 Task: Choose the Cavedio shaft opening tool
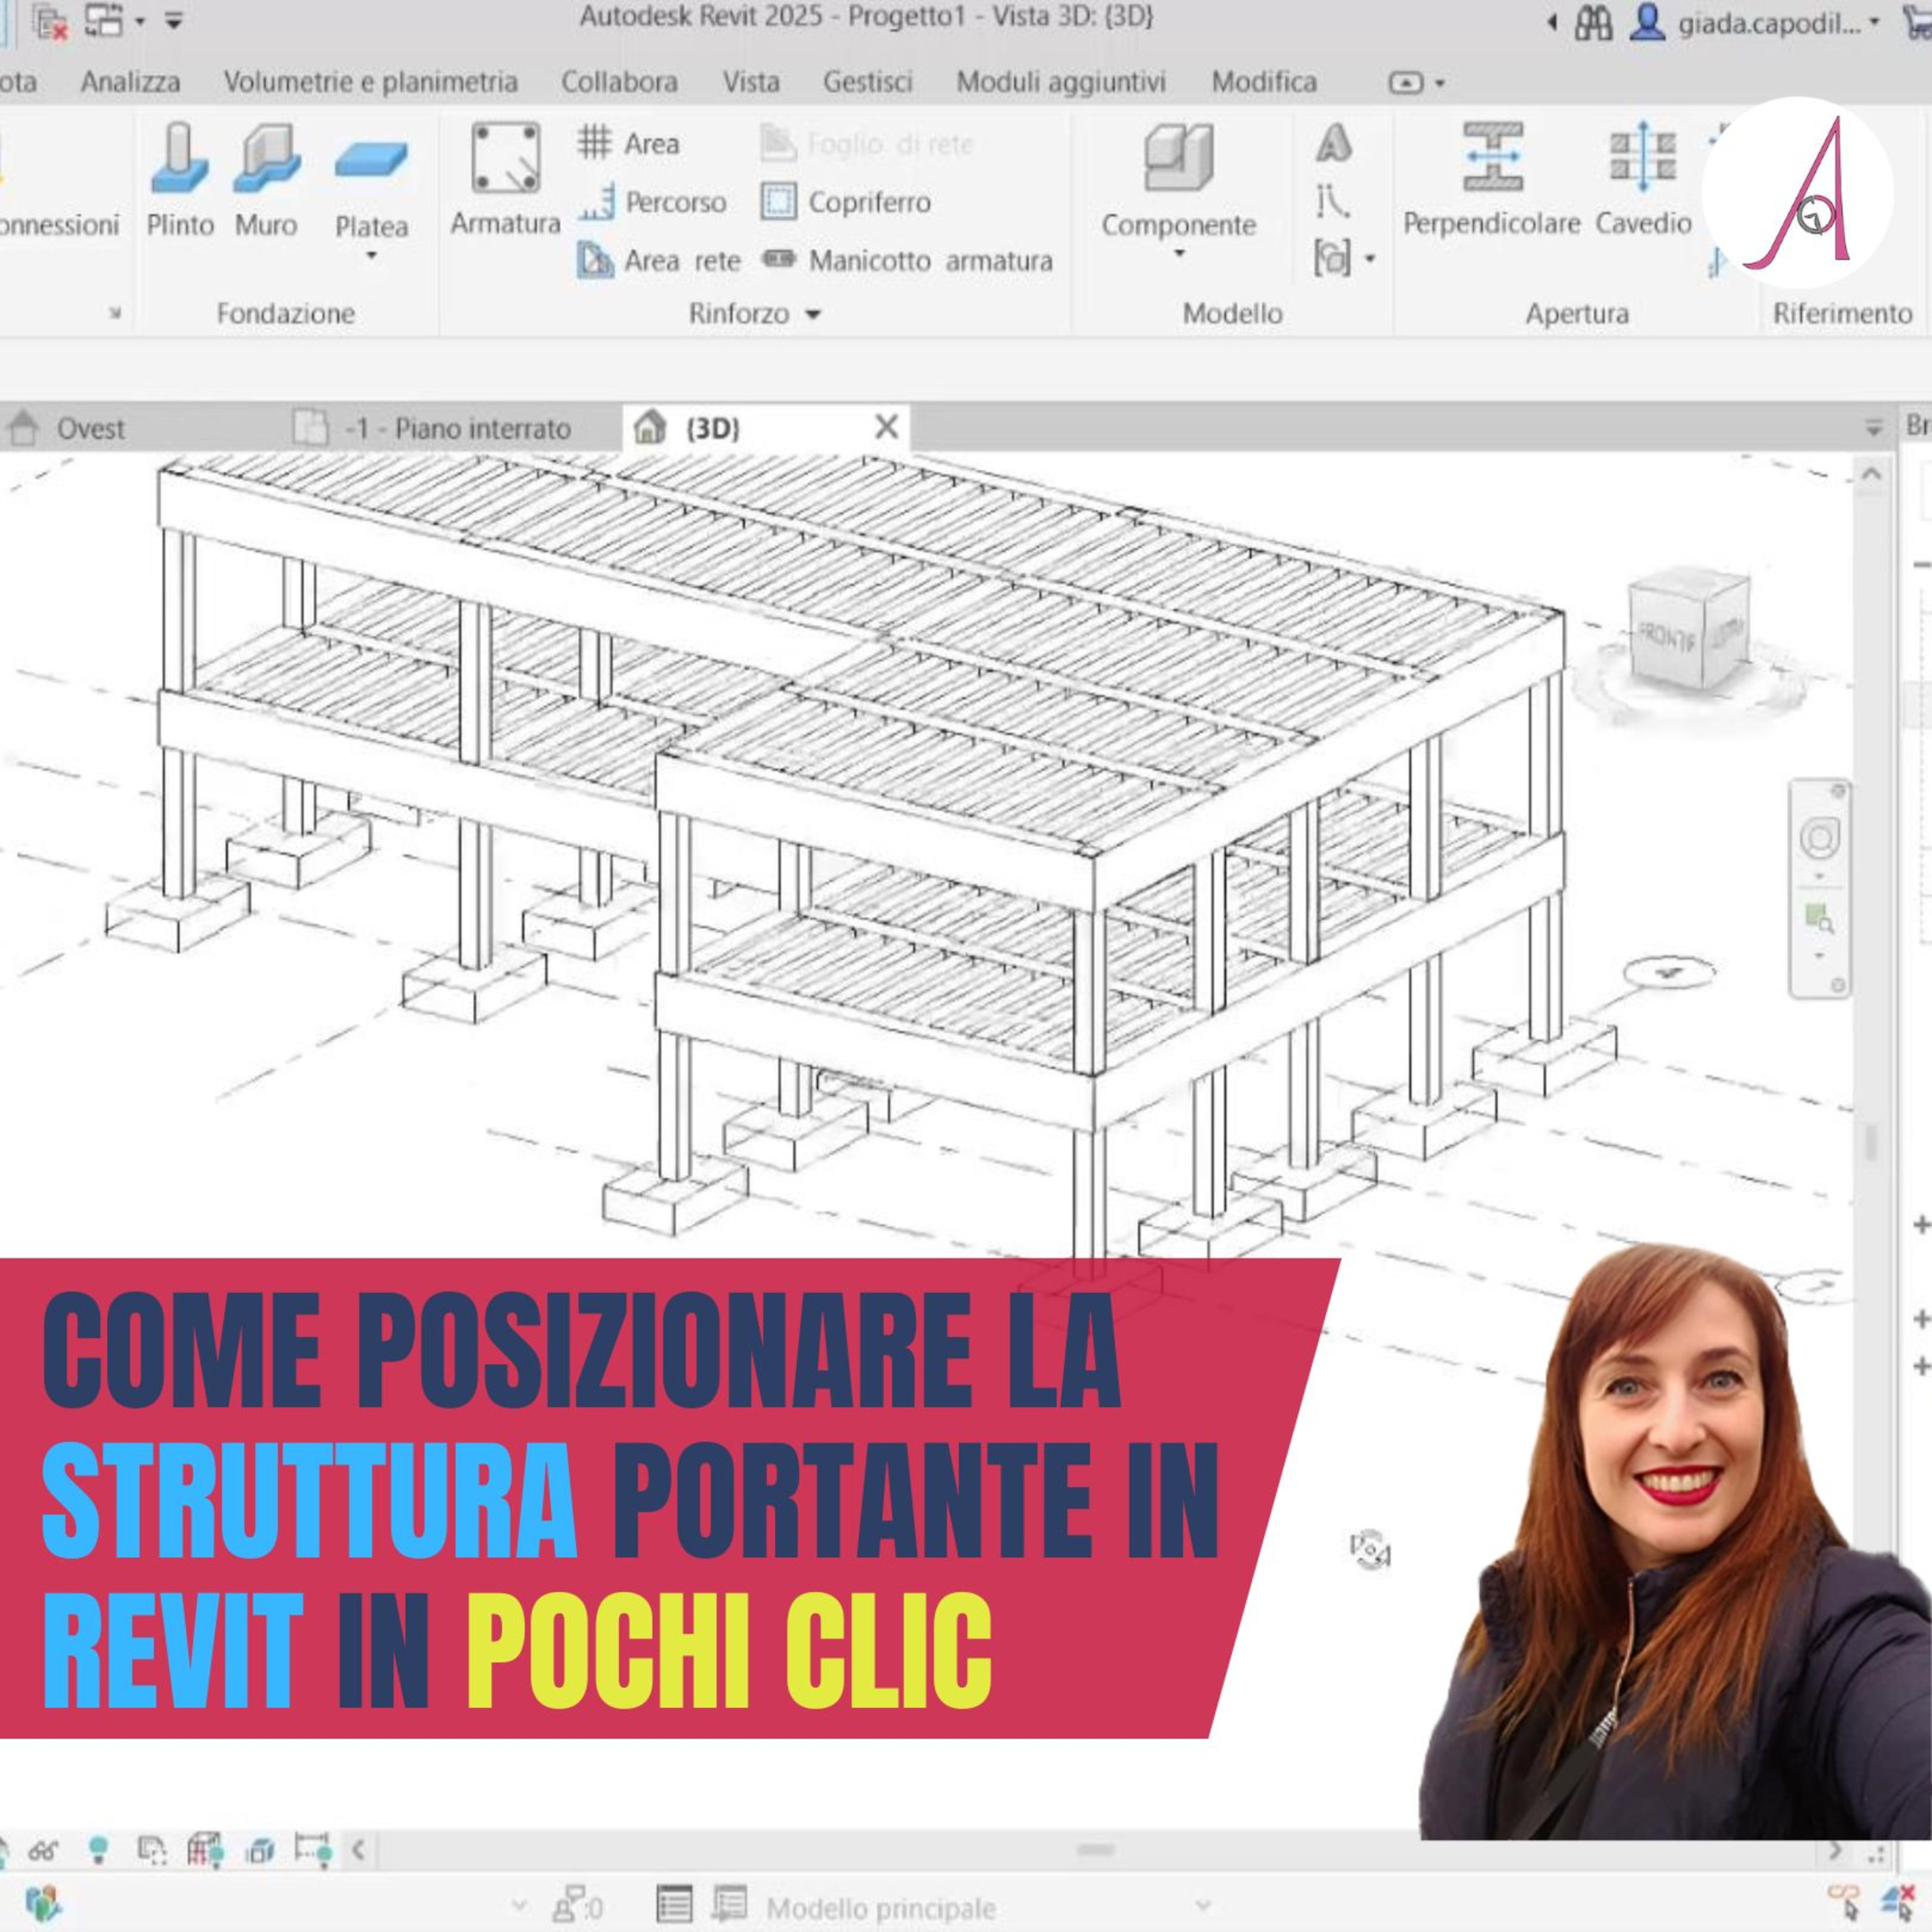coord(1643,180)
